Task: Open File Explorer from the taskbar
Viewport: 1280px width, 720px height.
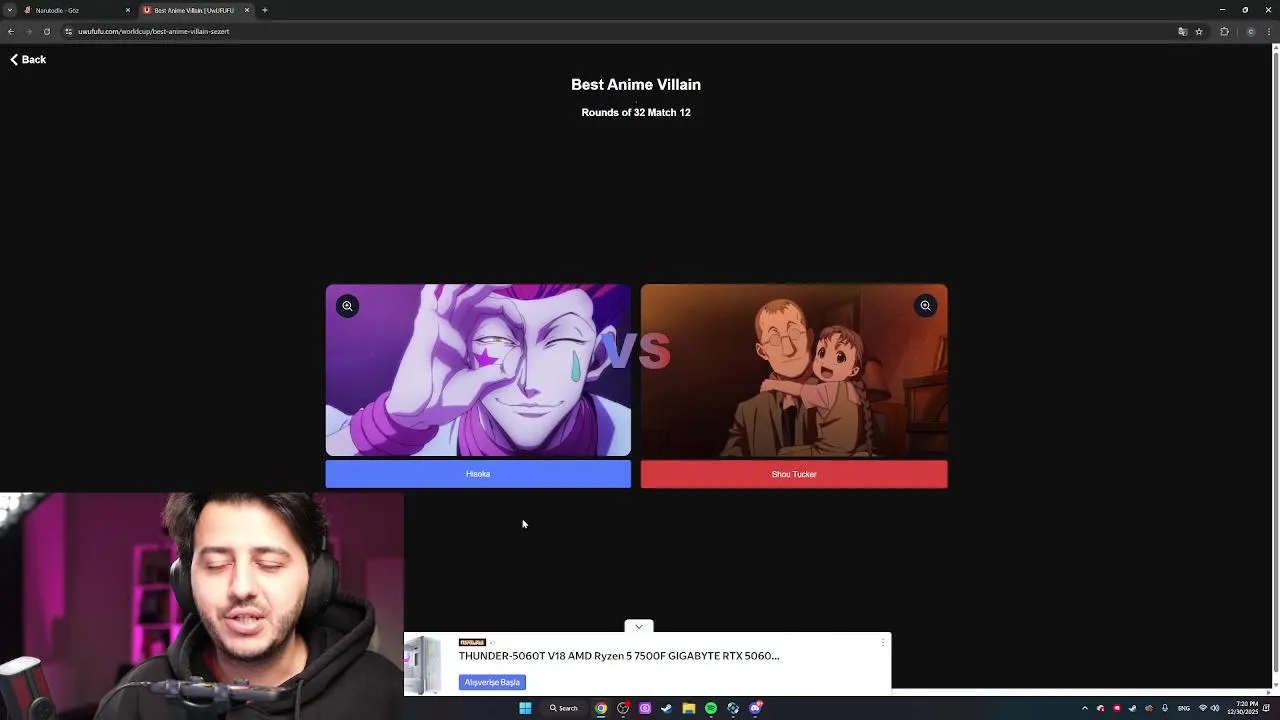Action: point(688,708)
